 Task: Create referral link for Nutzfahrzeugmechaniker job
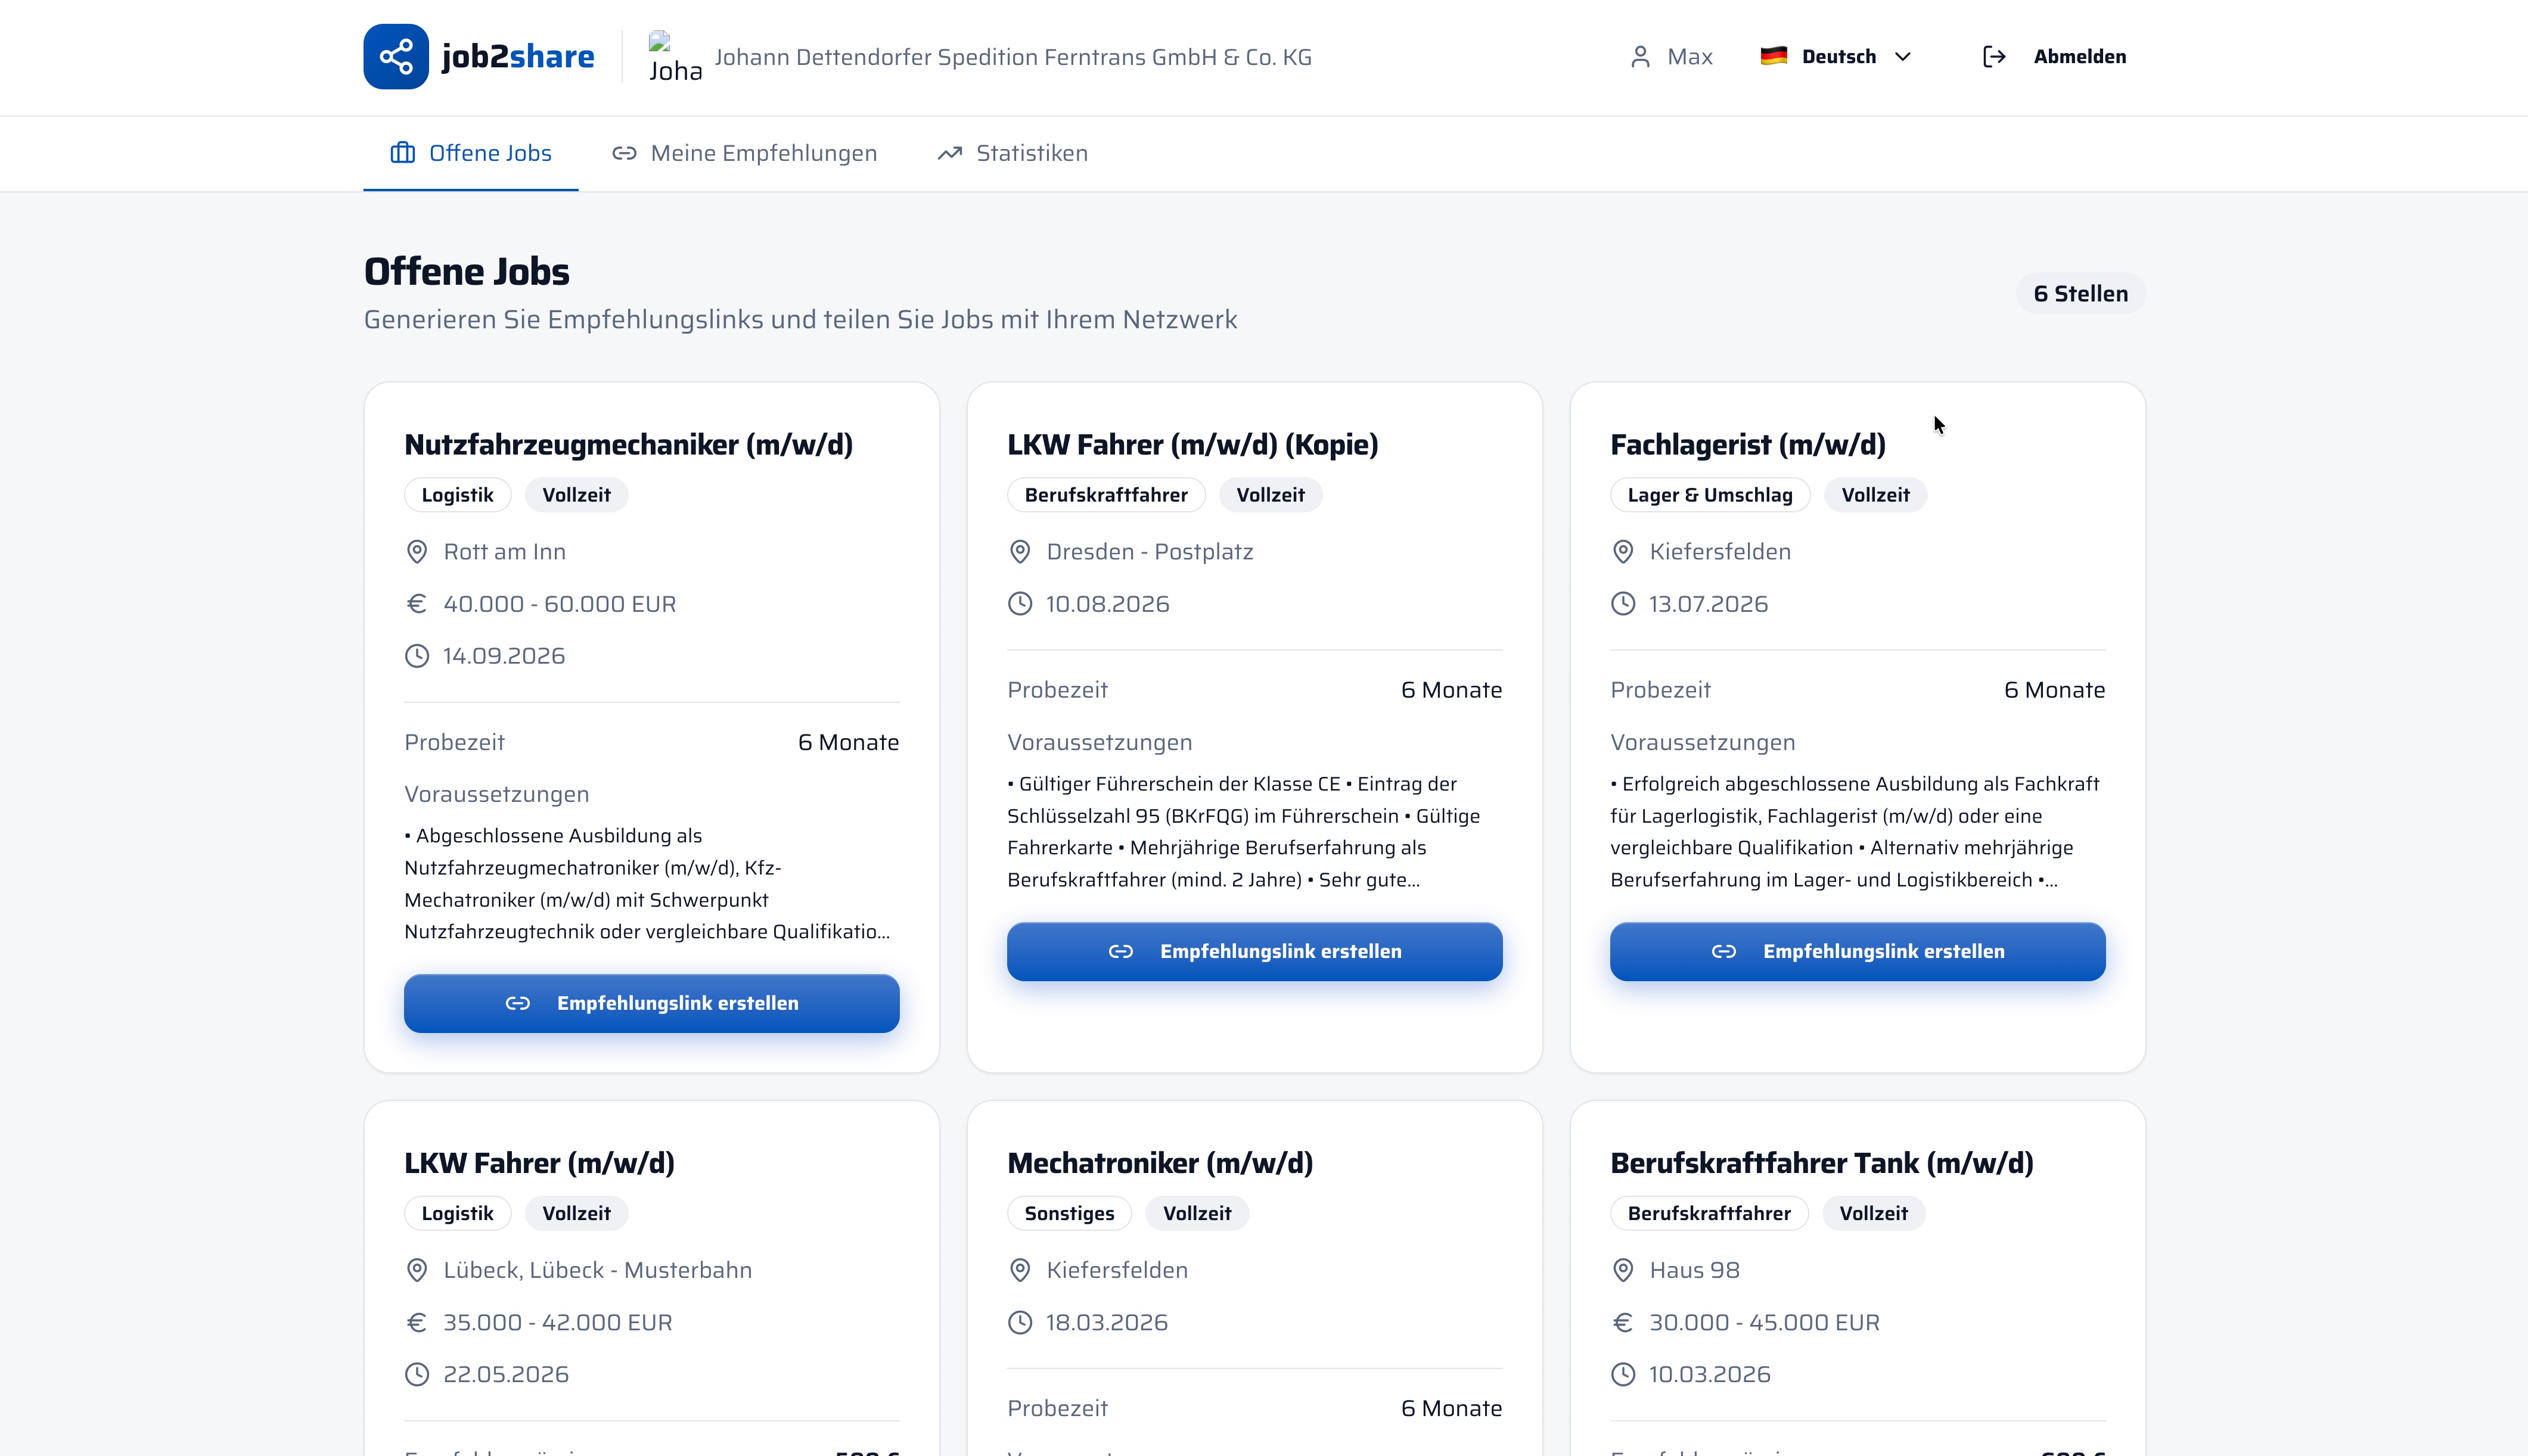[x=652, y=1003]
